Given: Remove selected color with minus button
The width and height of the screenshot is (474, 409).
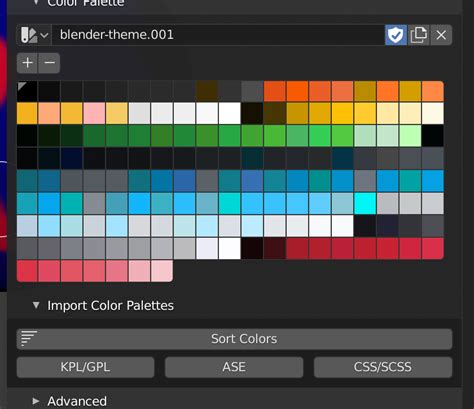Looking at the screenshot, I should coord(49,63).
